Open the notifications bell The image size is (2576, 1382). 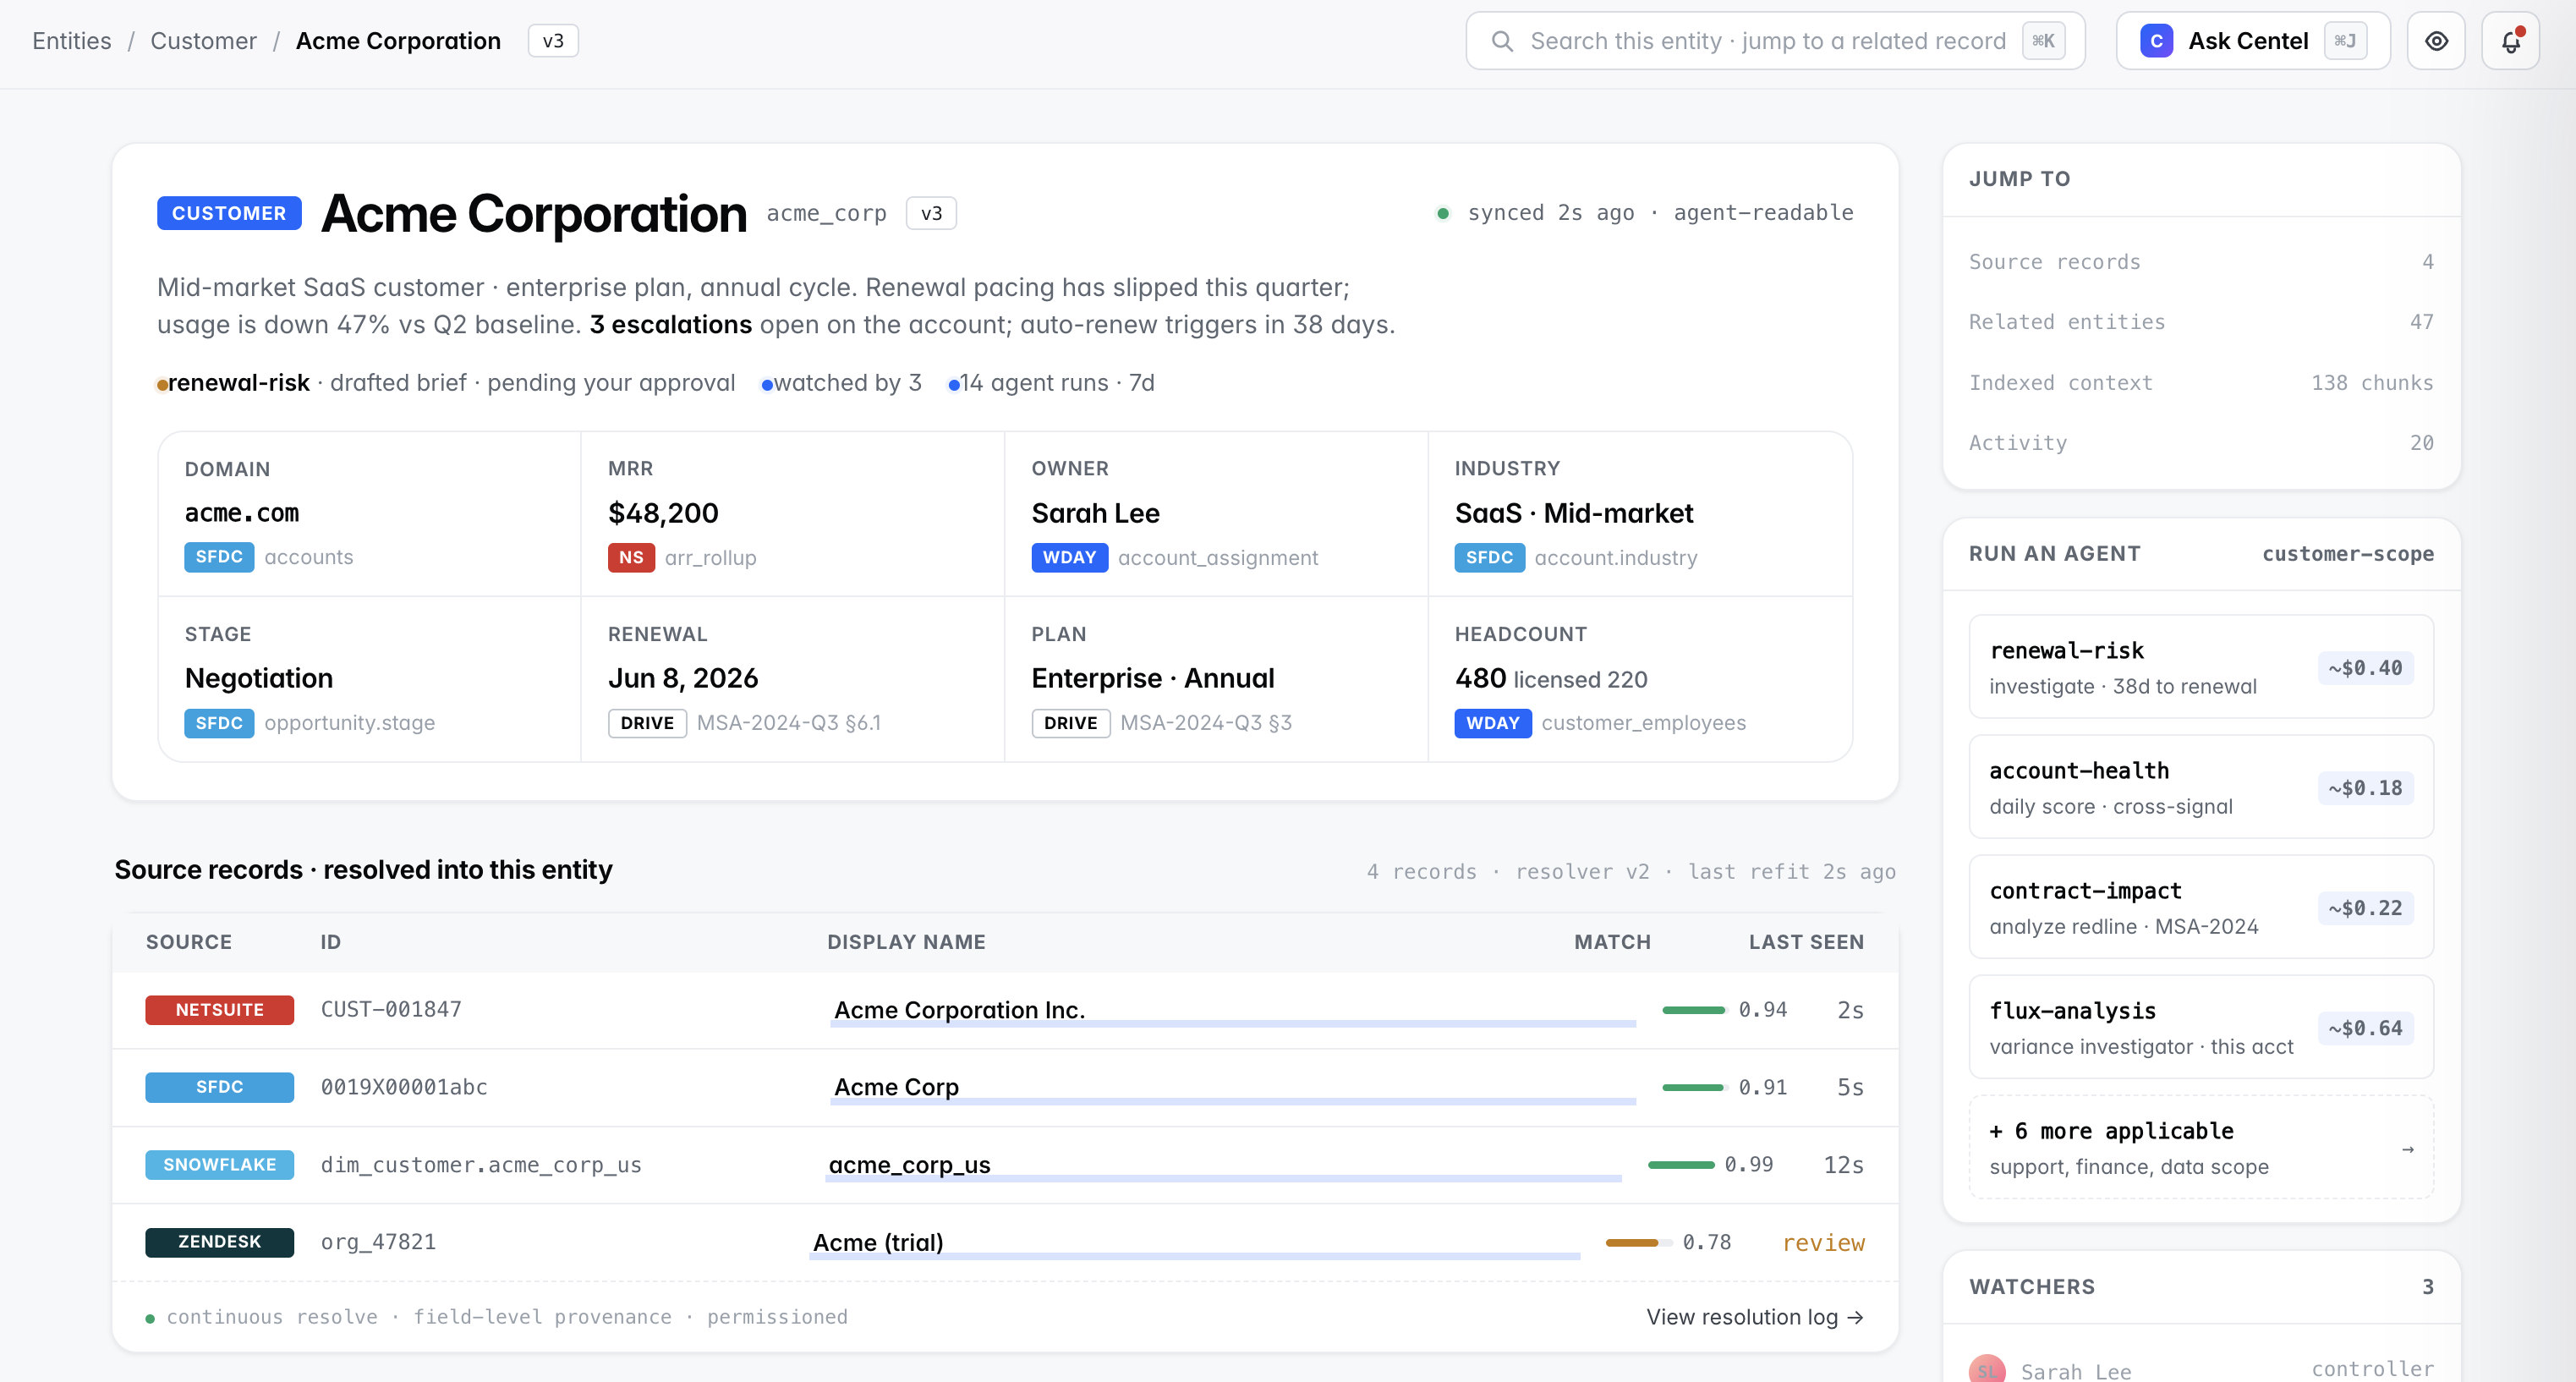(x=2510, y=41)
